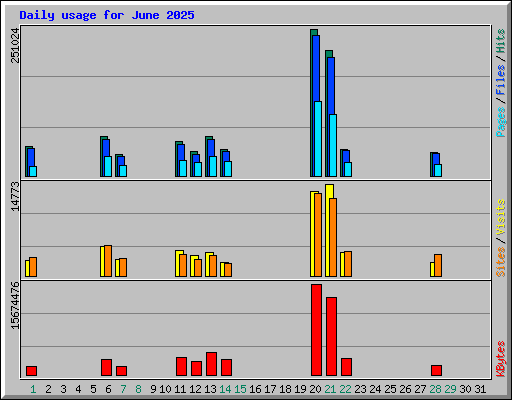
Task: Click the 'Daily usage for June 2025' title
Action: pos(107,15)
